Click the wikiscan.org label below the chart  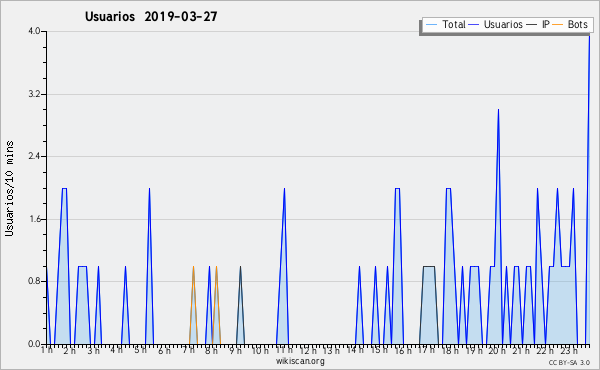pos(300,361)
